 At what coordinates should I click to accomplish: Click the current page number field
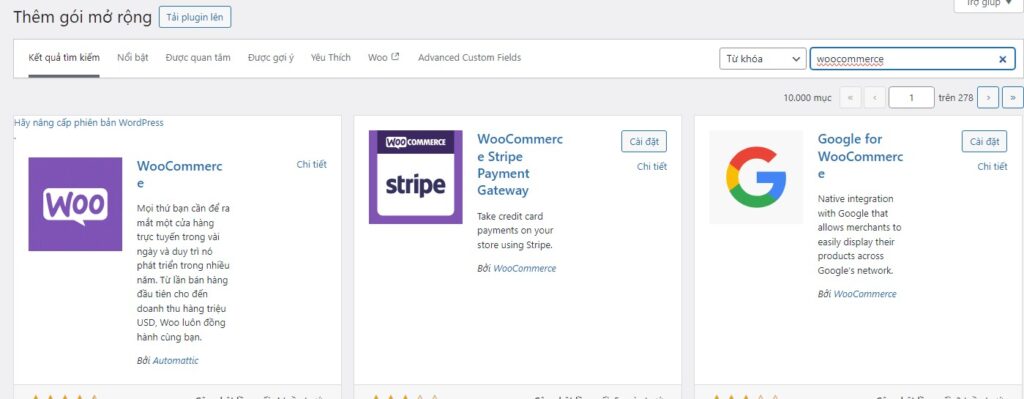(911, 97)
